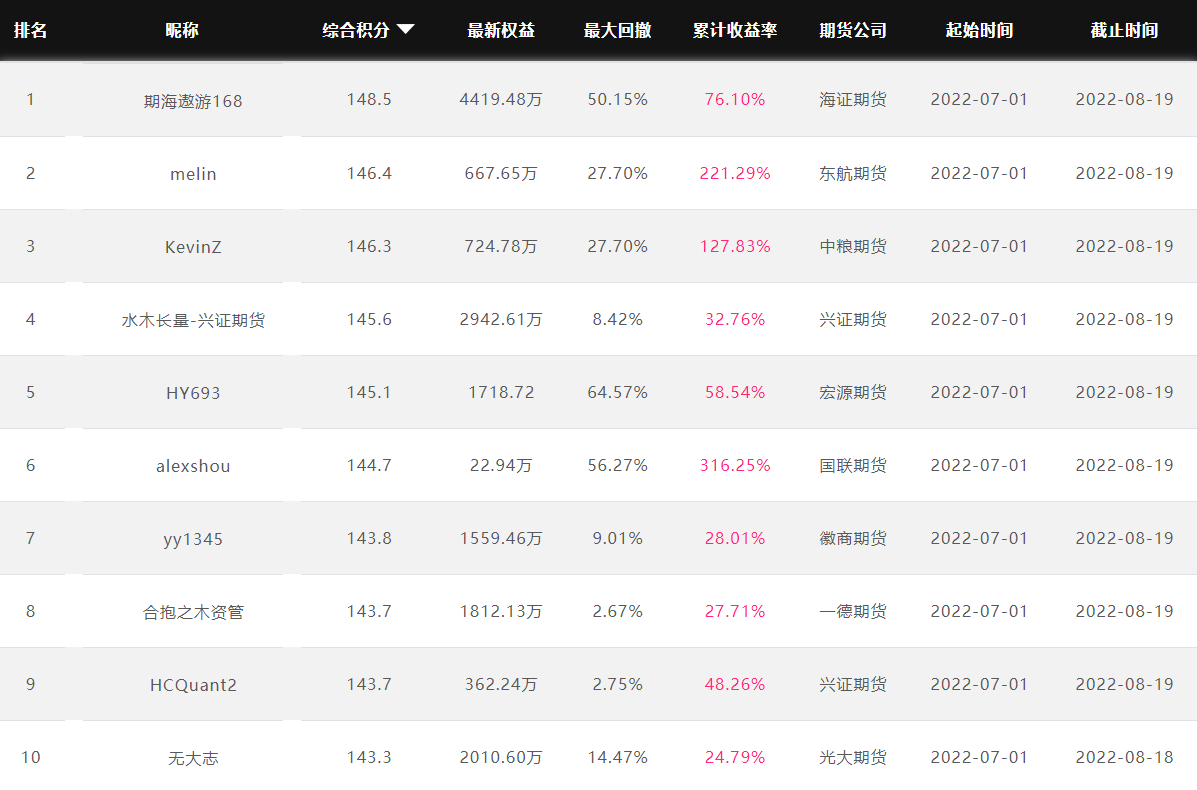Click the 期货公司 column header
Screen dimensions: 1197x790
[853, 30]
